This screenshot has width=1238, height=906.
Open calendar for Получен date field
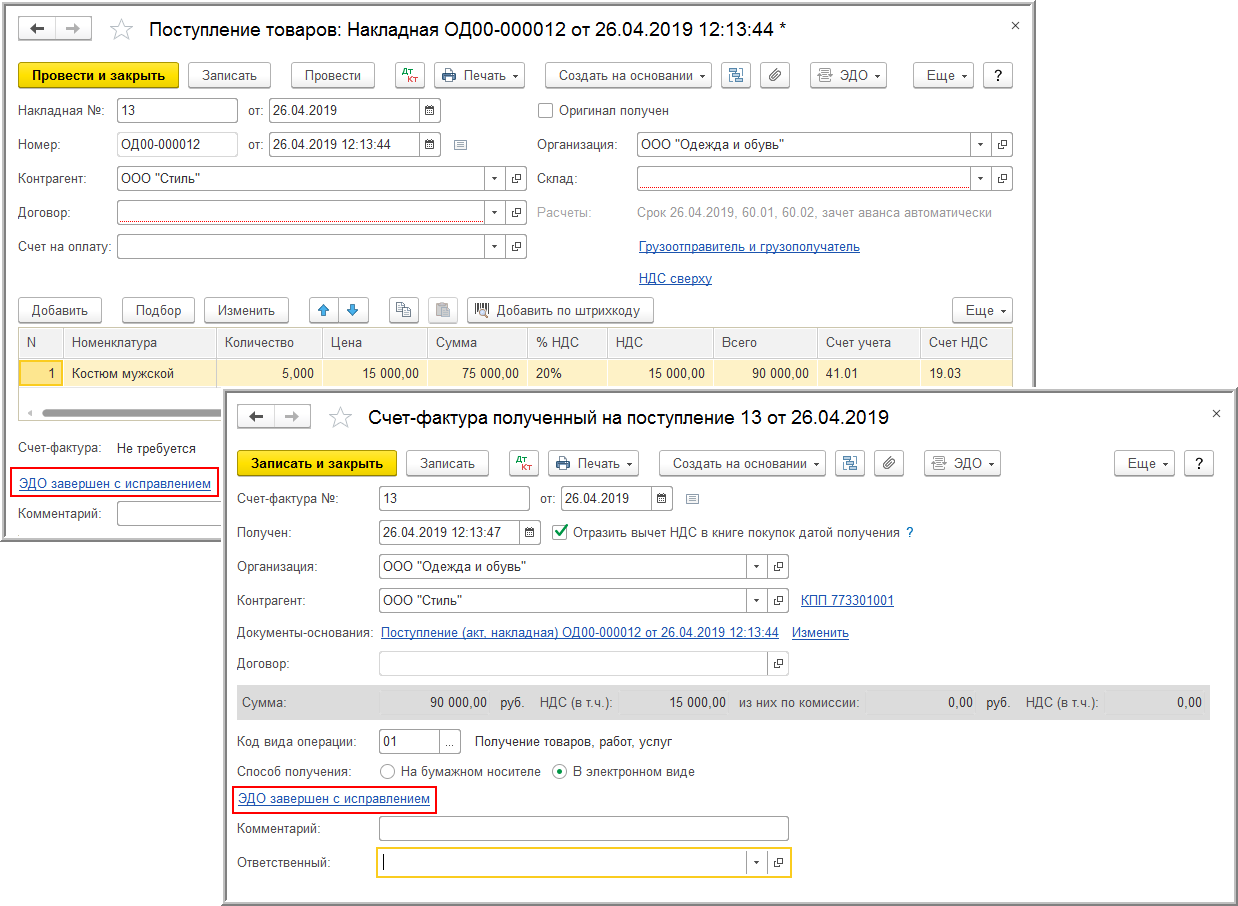tap(530, 533)
